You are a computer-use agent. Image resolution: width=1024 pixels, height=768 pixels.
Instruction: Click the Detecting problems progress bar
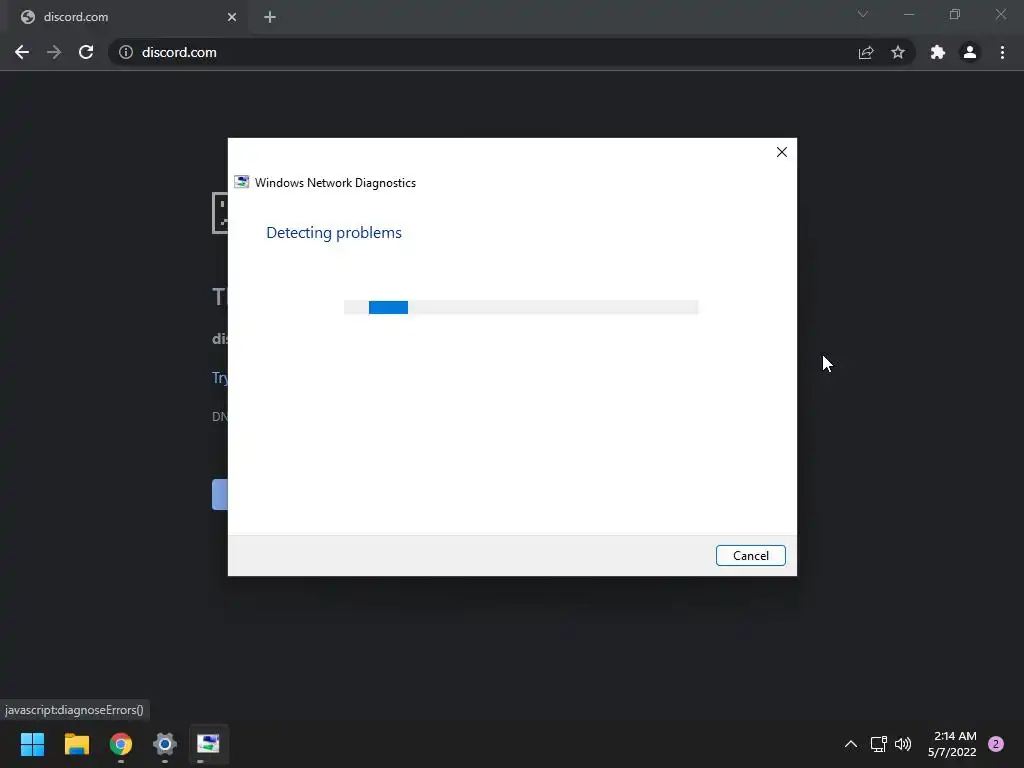(x=520, y=307)
